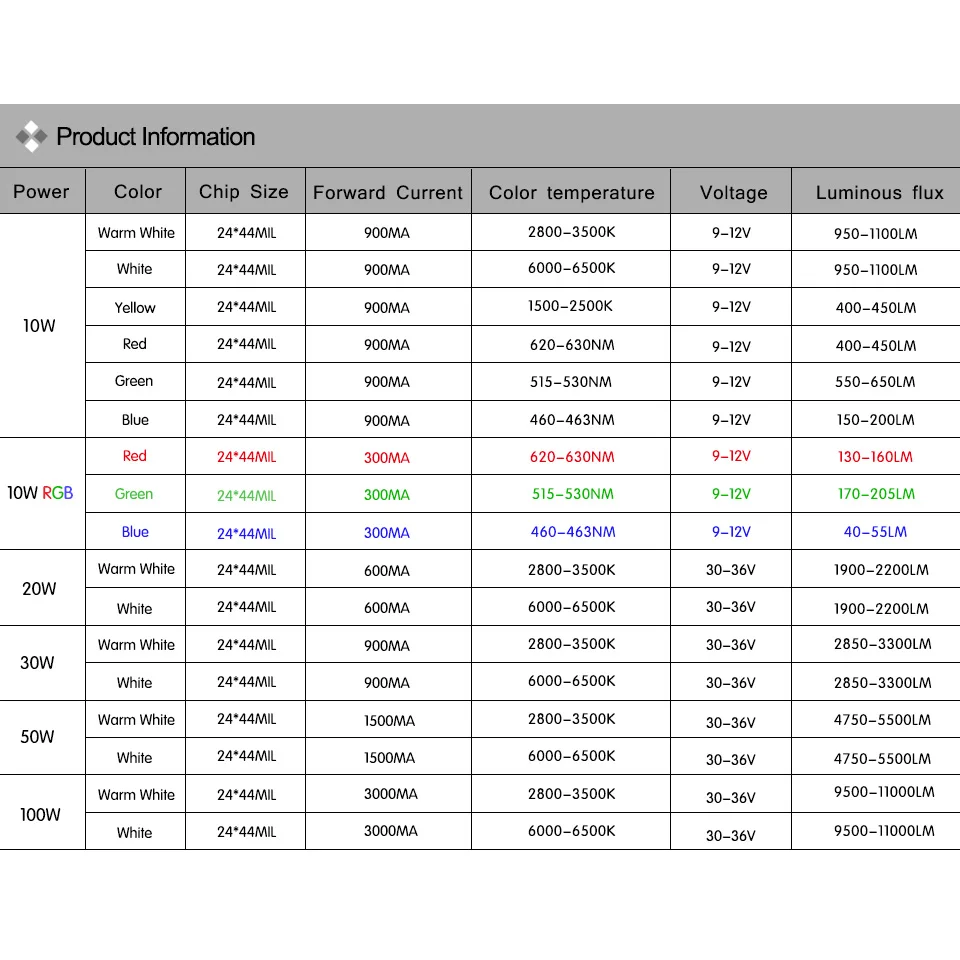This screenshot has width=960, height=960.
Task: Click the Forward Current column header
Action: point(388,192)
